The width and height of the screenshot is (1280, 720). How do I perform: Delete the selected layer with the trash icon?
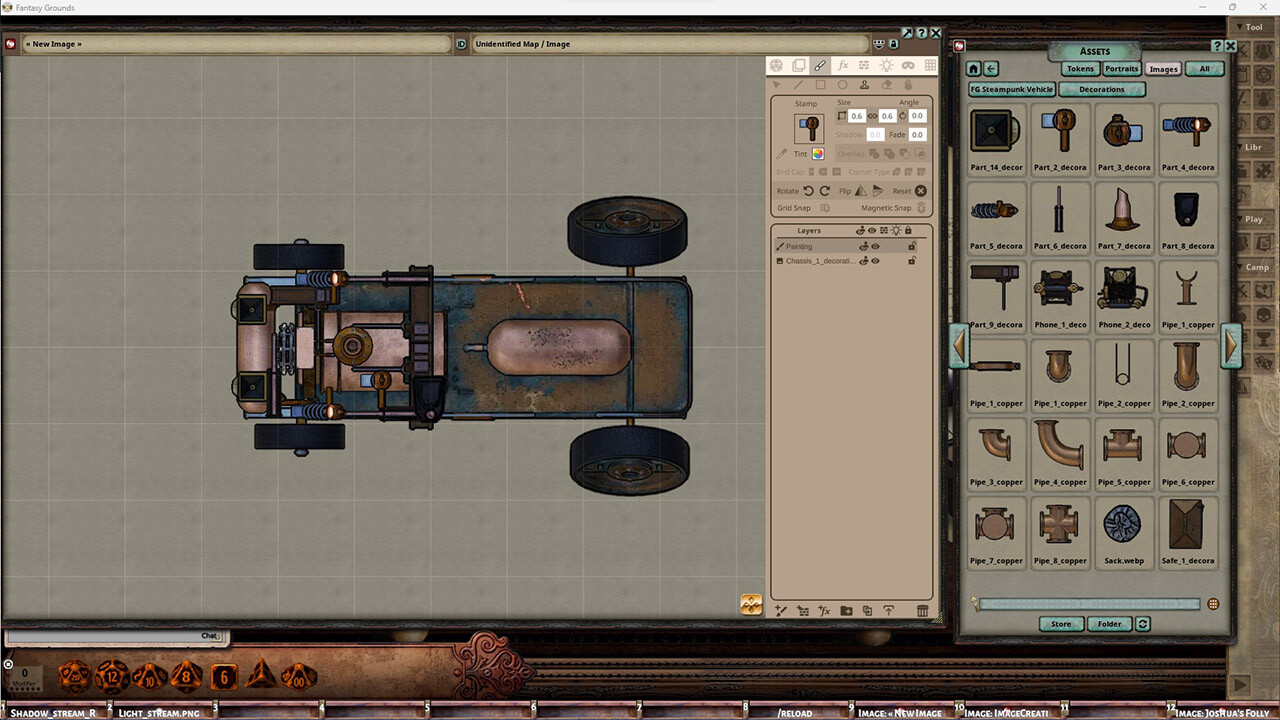coord(923,611)
